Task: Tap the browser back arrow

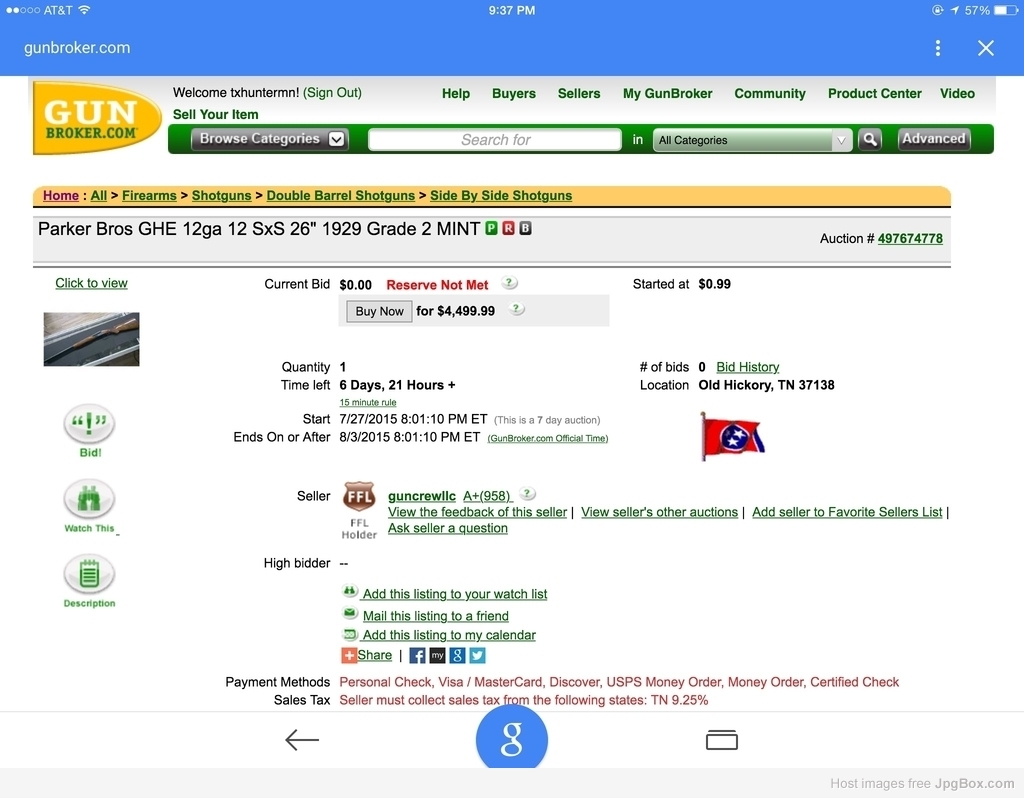Action: 302,739
